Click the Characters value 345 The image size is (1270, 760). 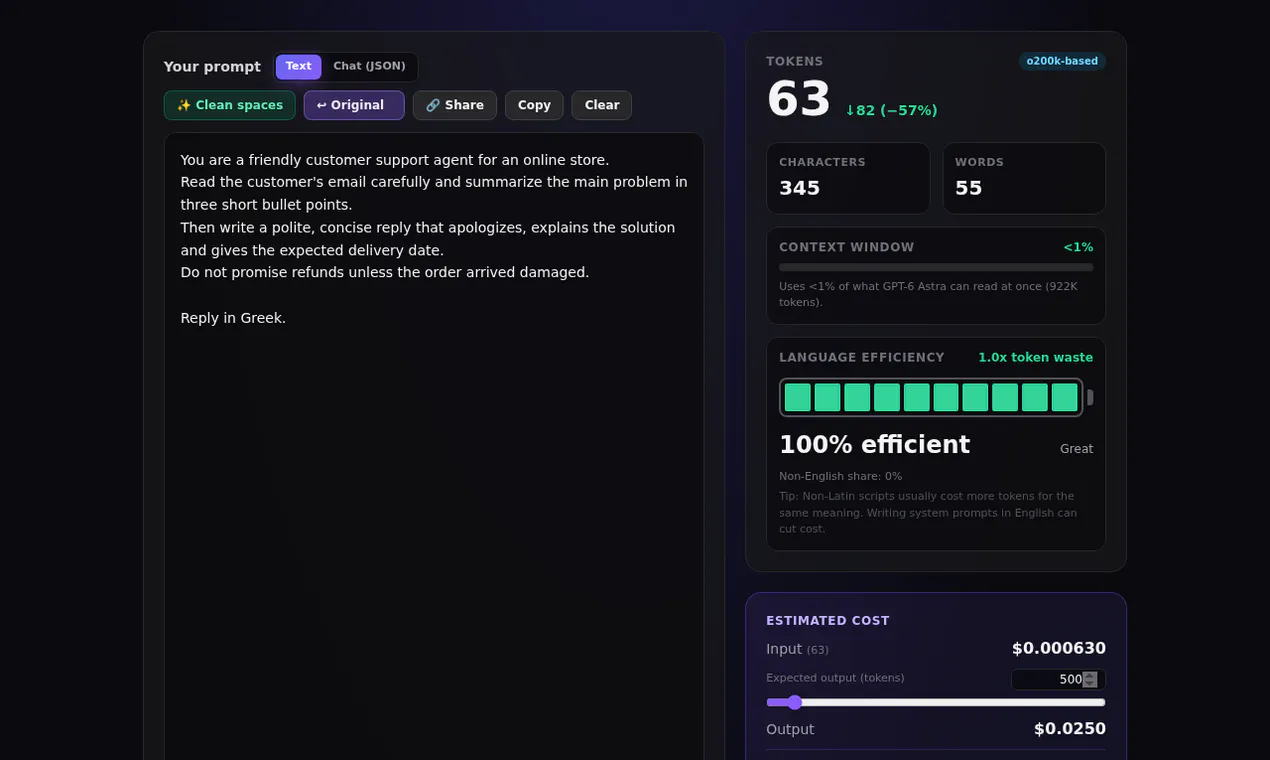800,188
